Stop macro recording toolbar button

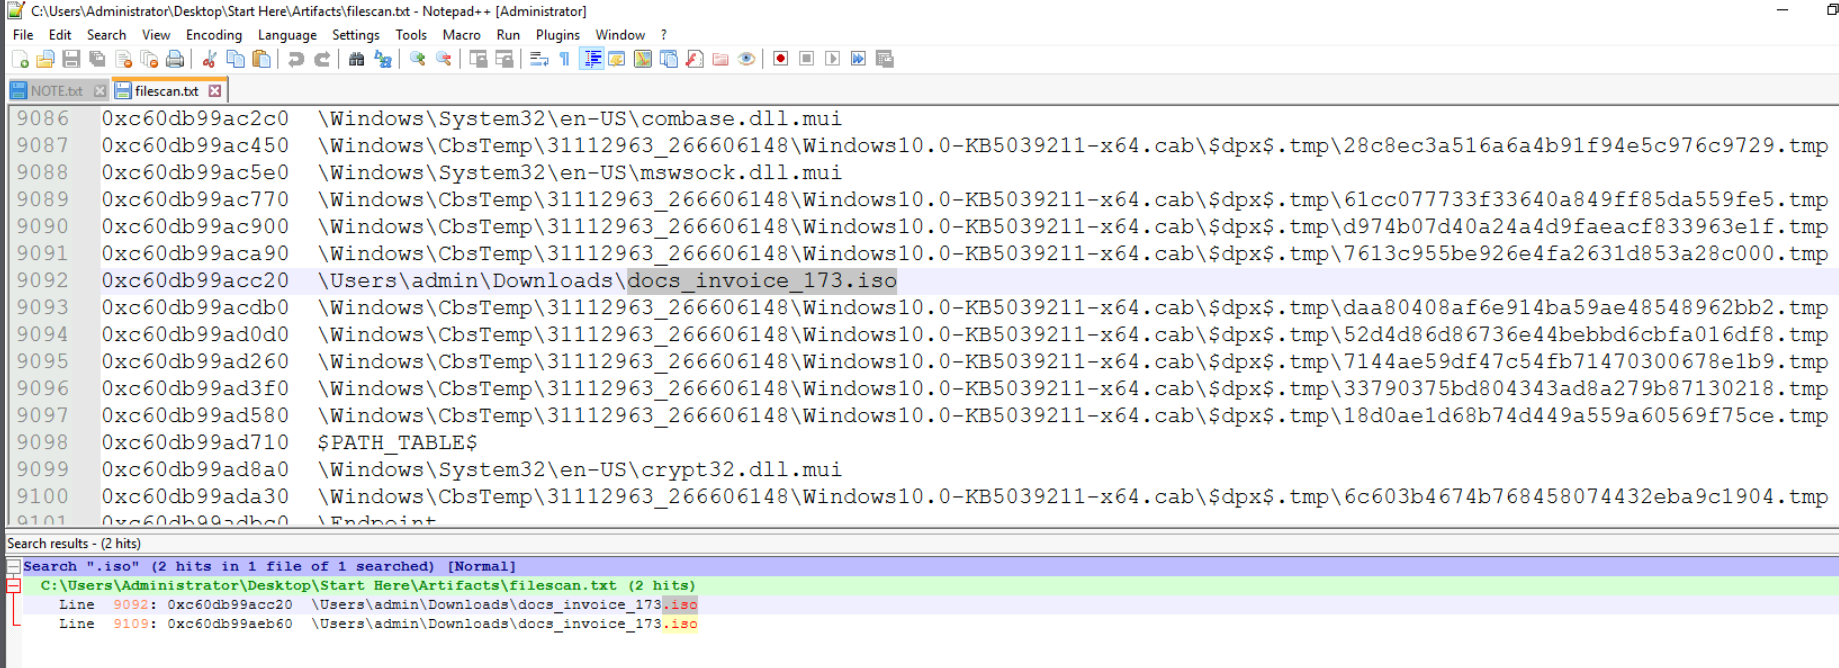(806, 59)
